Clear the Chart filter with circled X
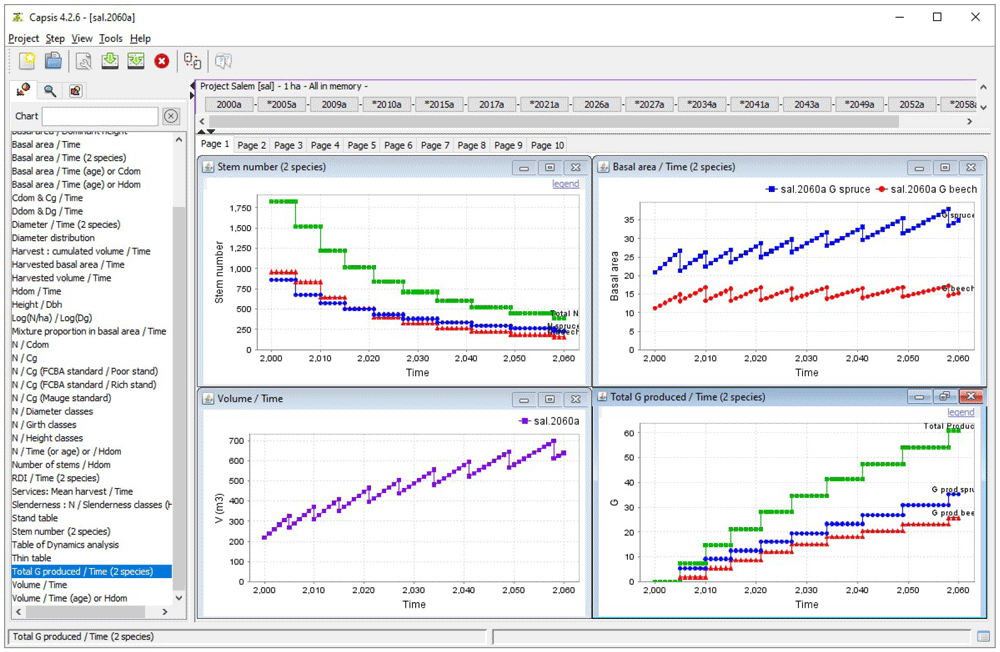Screen dimensions: 1000x652 coord(170,116)
